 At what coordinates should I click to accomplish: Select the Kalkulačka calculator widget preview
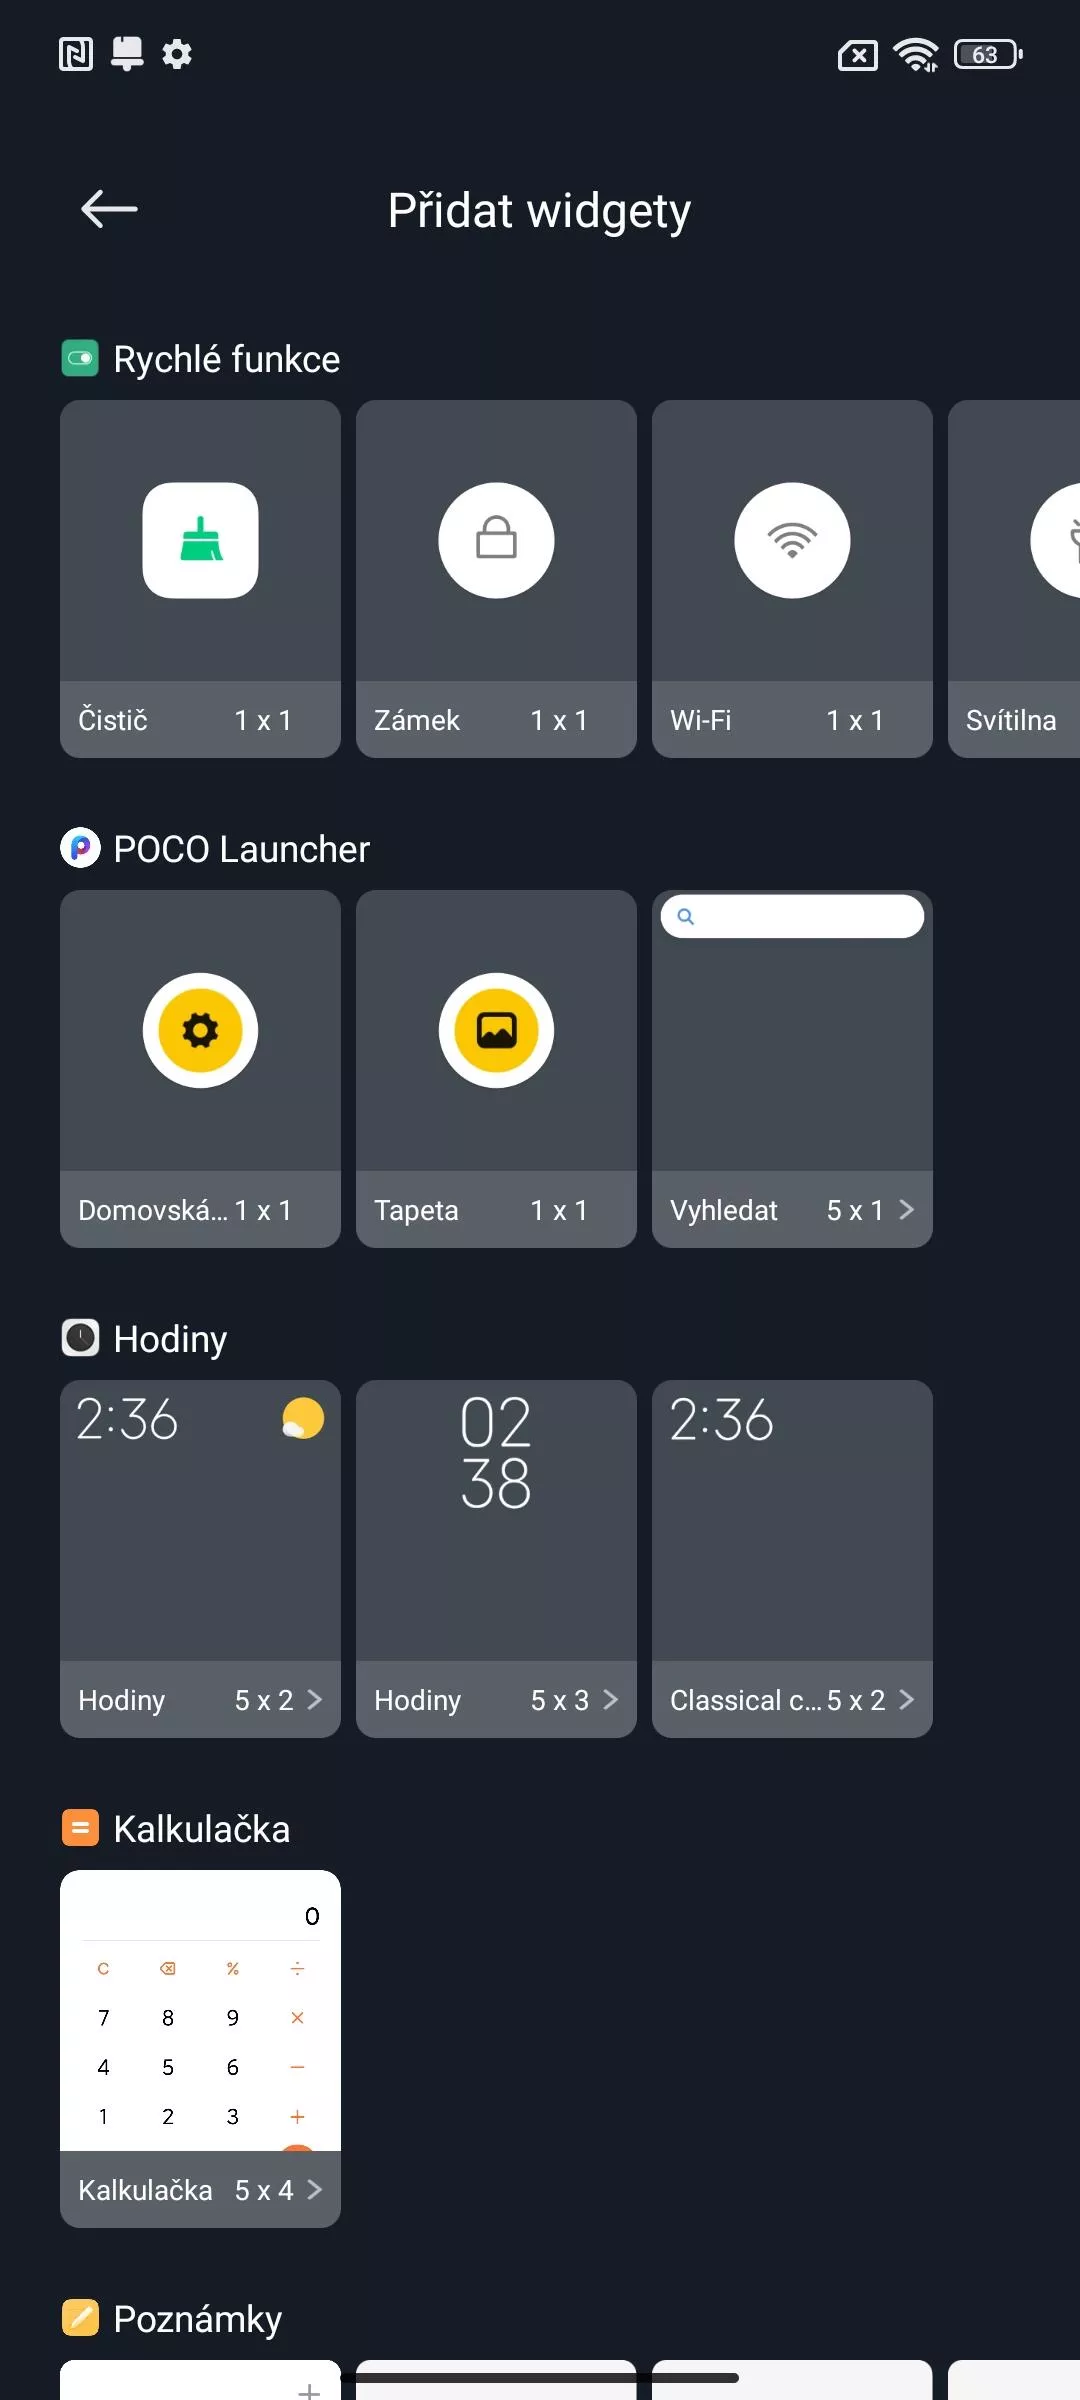click(x=200, y=2010)
